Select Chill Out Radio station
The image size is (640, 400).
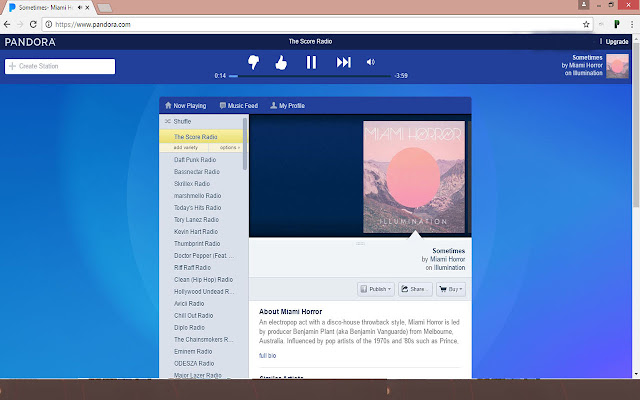[193, 316]
